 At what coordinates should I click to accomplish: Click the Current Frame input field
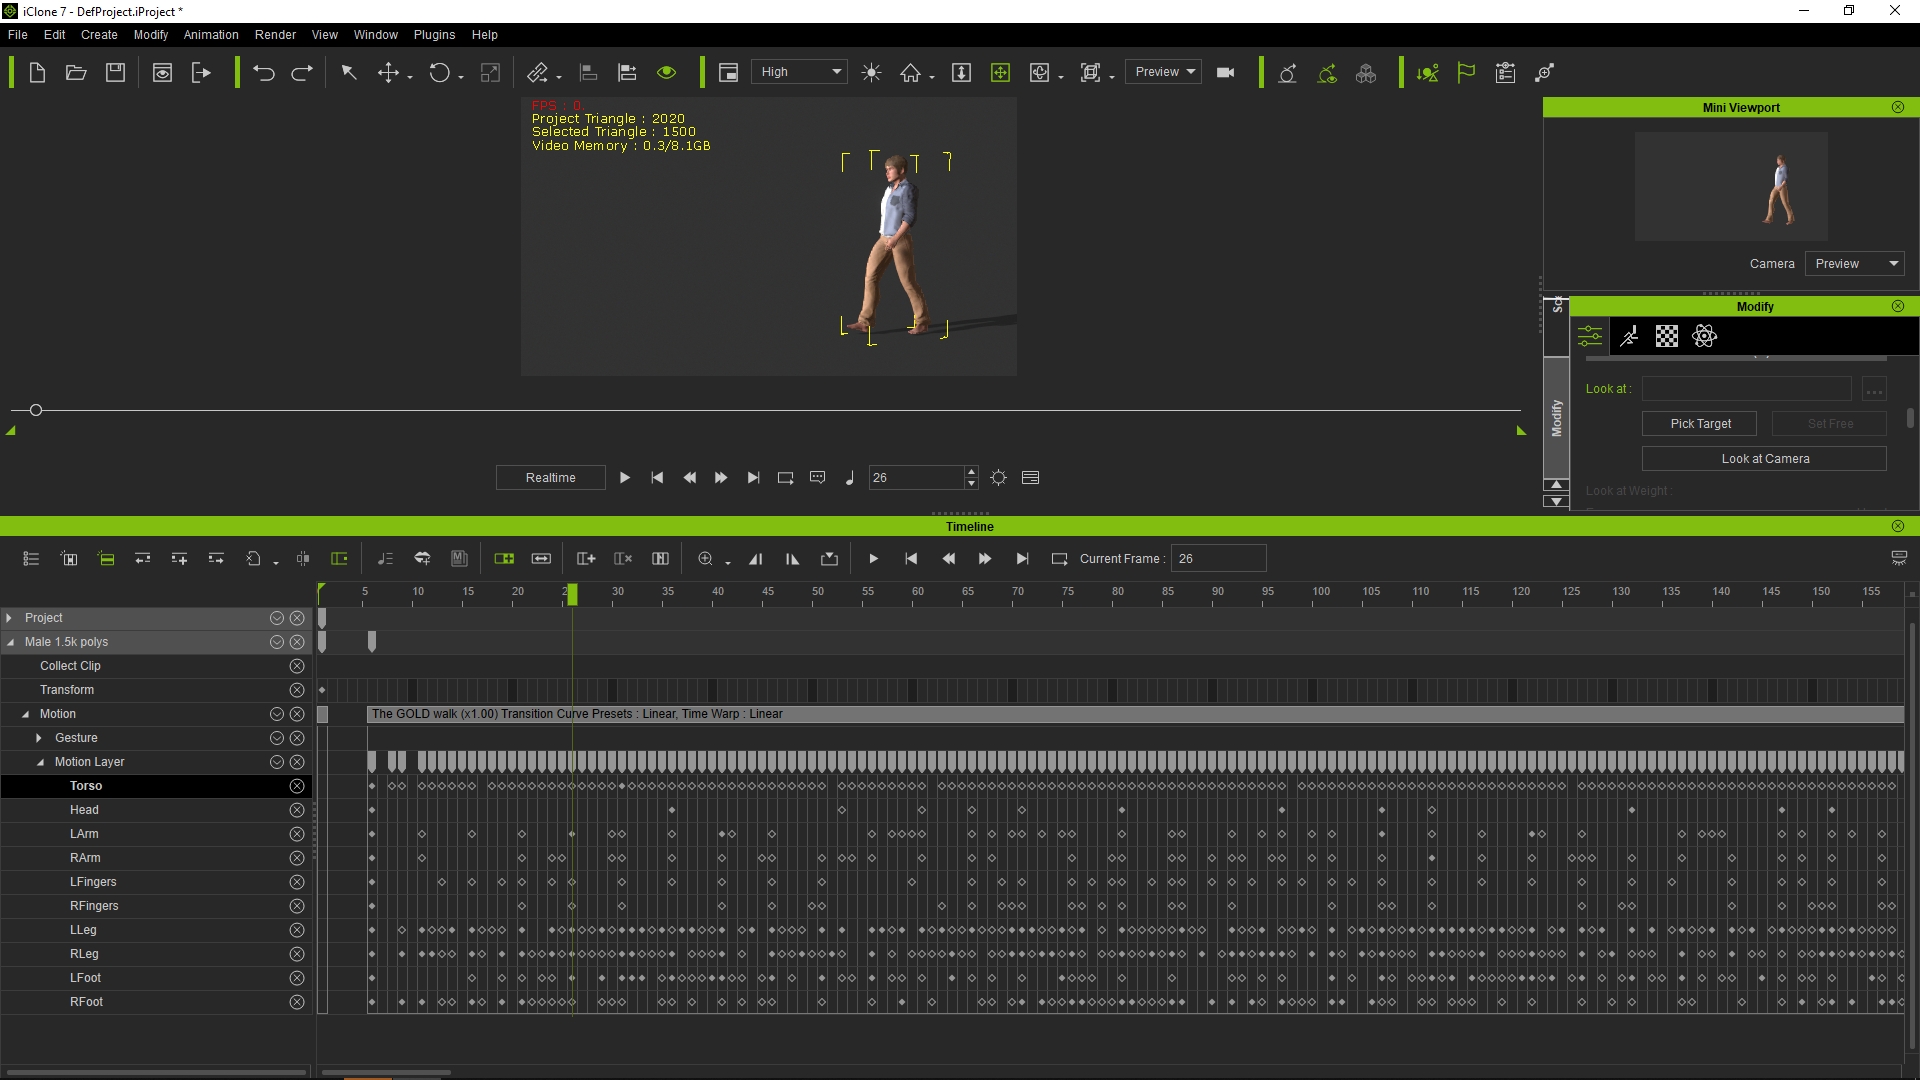[x=1219, y=559]
